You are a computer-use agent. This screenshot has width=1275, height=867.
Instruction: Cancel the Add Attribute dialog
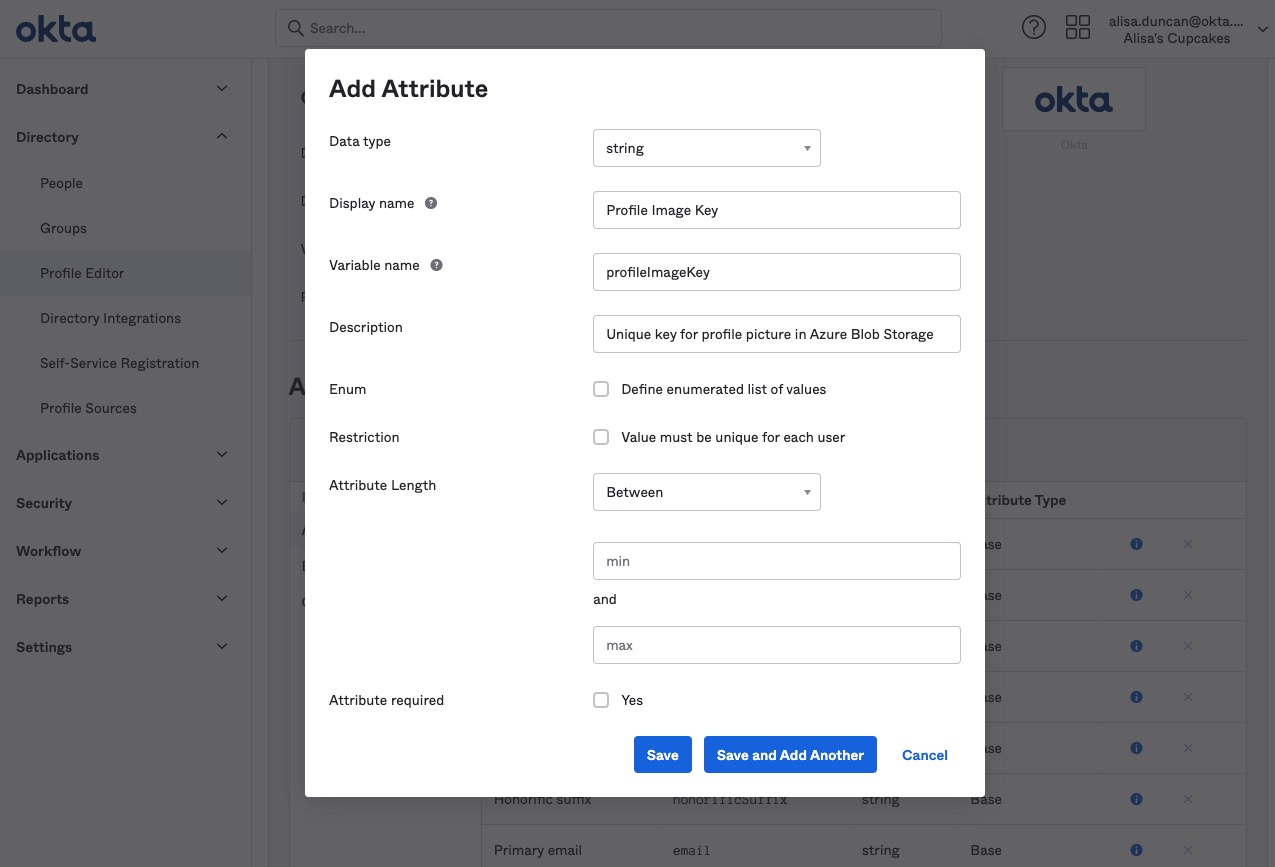(924, 755)
